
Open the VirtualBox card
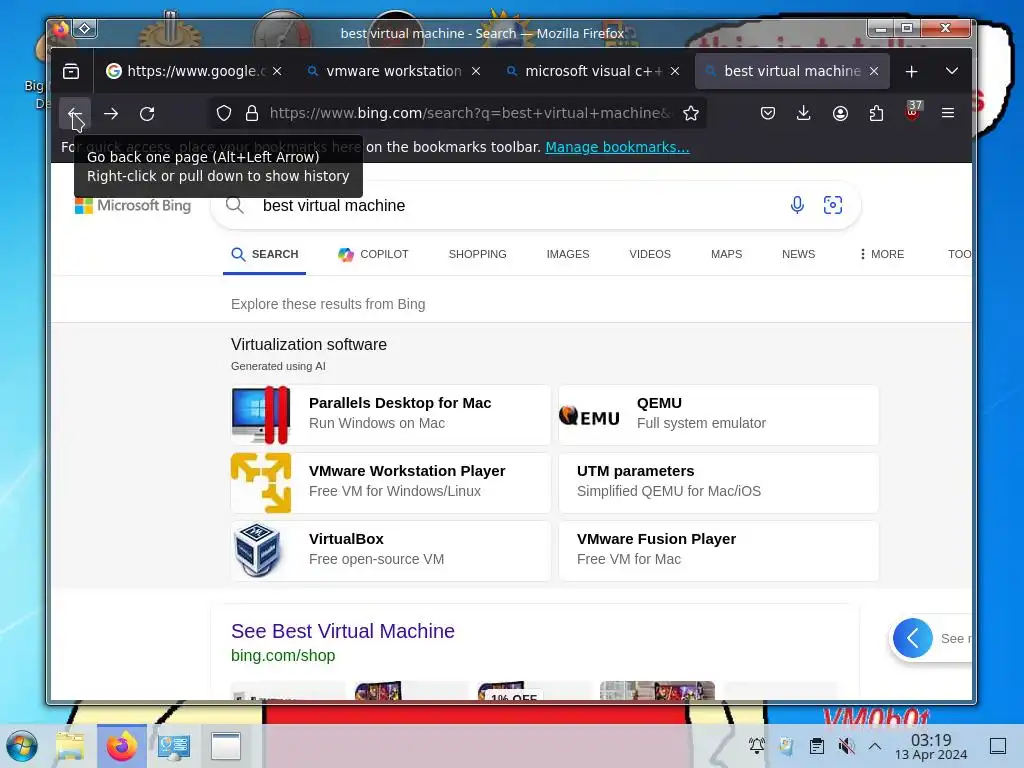391,551
